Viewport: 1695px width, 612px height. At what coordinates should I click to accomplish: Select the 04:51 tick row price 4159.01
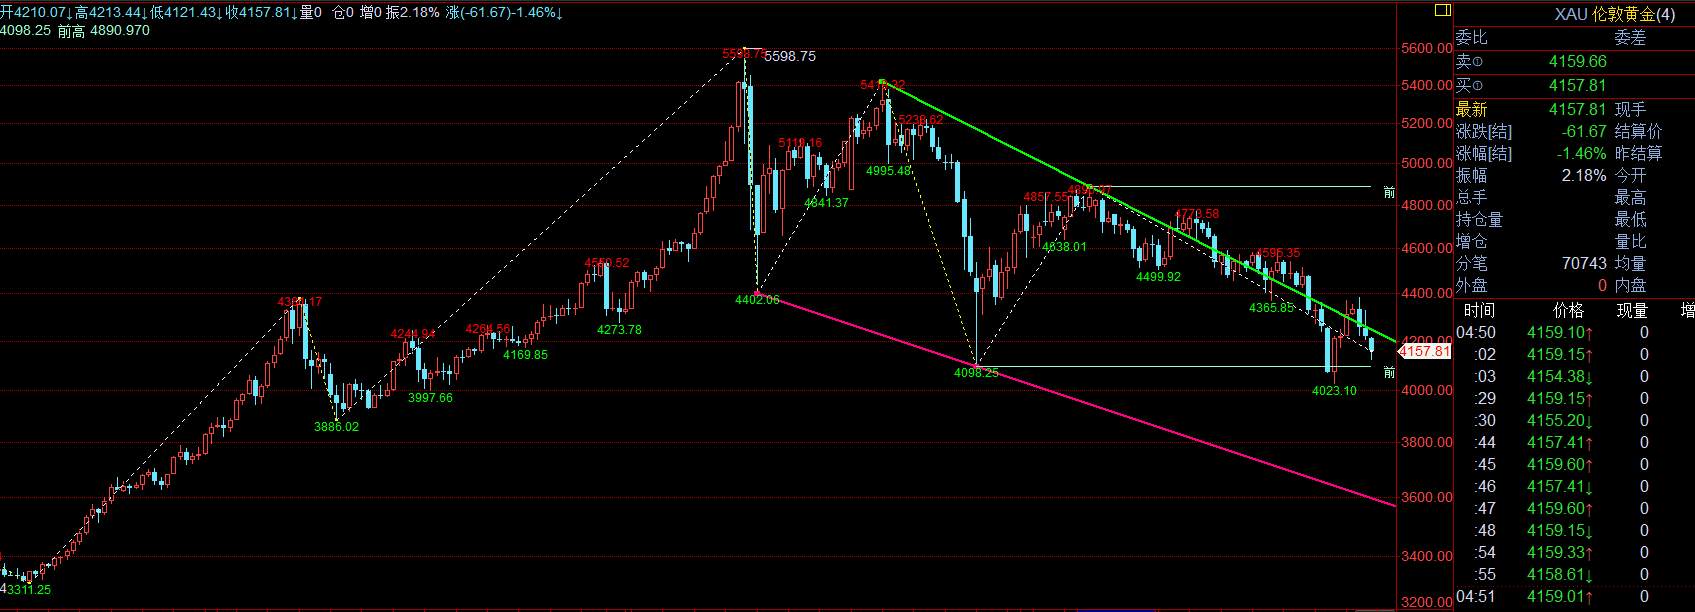(x=1559, y=597)
